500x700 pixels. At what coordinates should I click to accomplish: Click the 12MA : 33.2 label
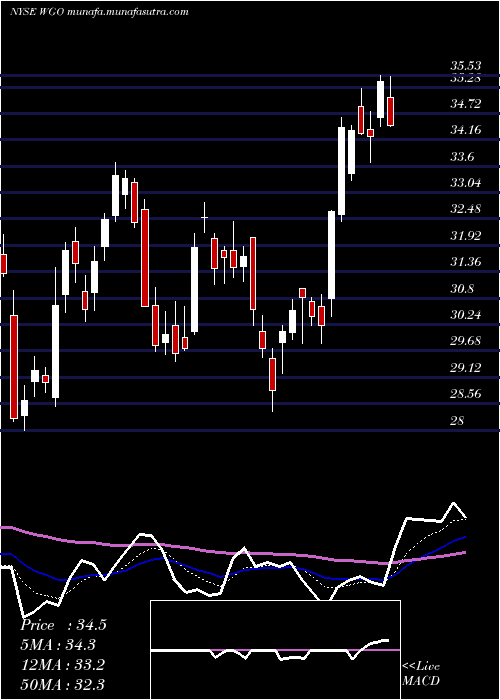(x=62, y=665)
